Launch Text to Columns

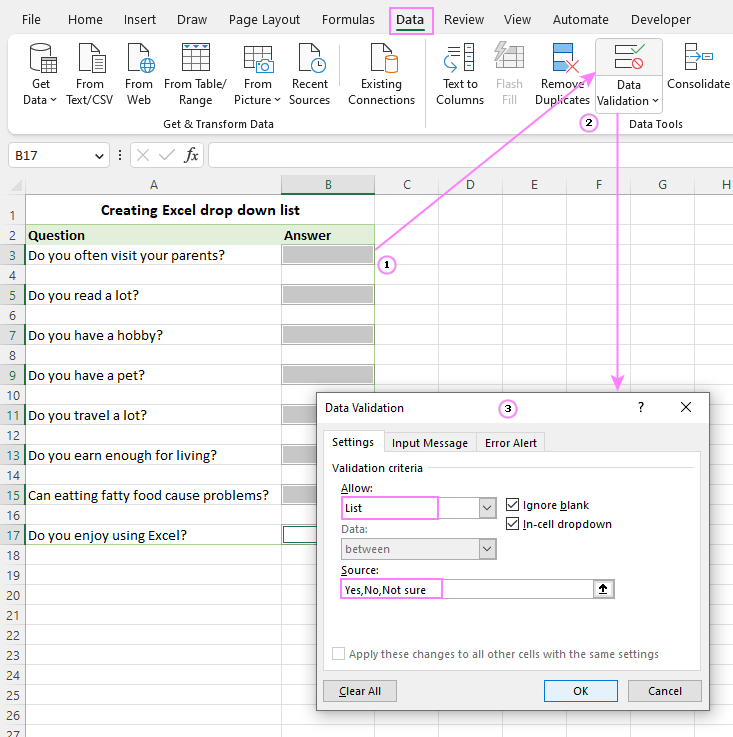(460, 75)
